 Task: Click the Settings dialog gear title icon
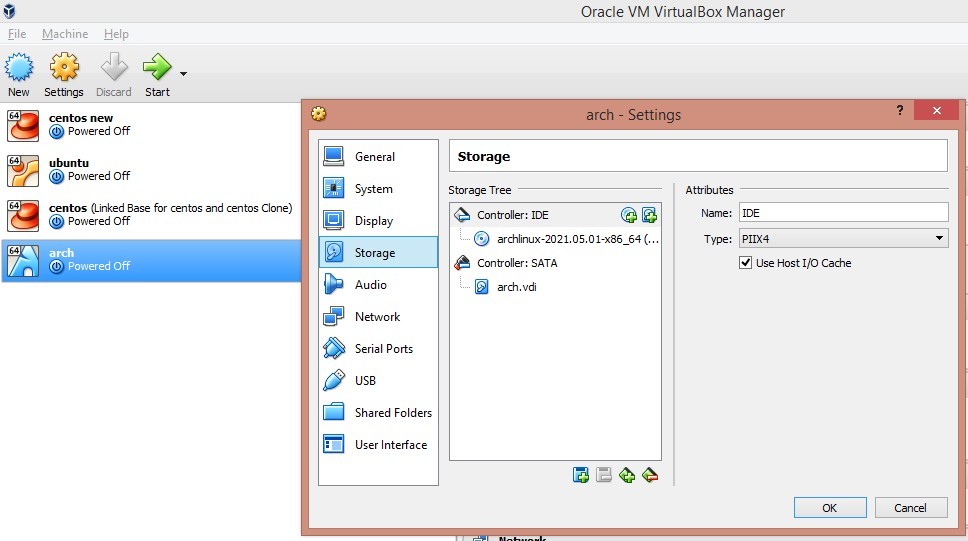tap(319, 114)
